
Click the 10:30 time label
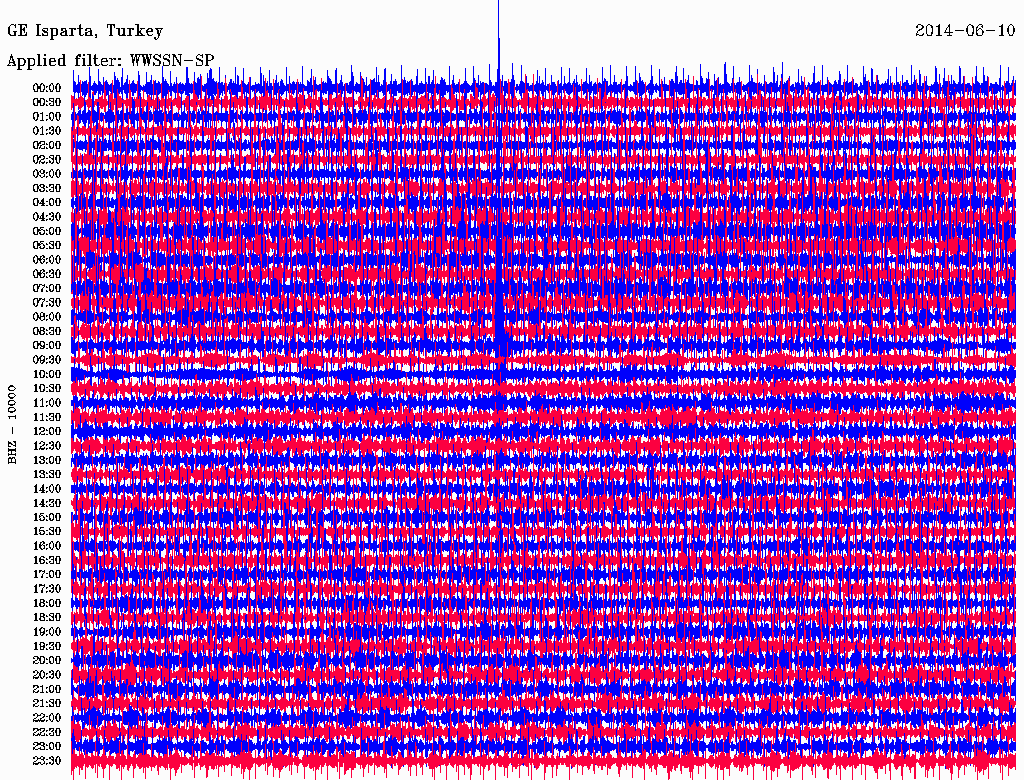47,389
